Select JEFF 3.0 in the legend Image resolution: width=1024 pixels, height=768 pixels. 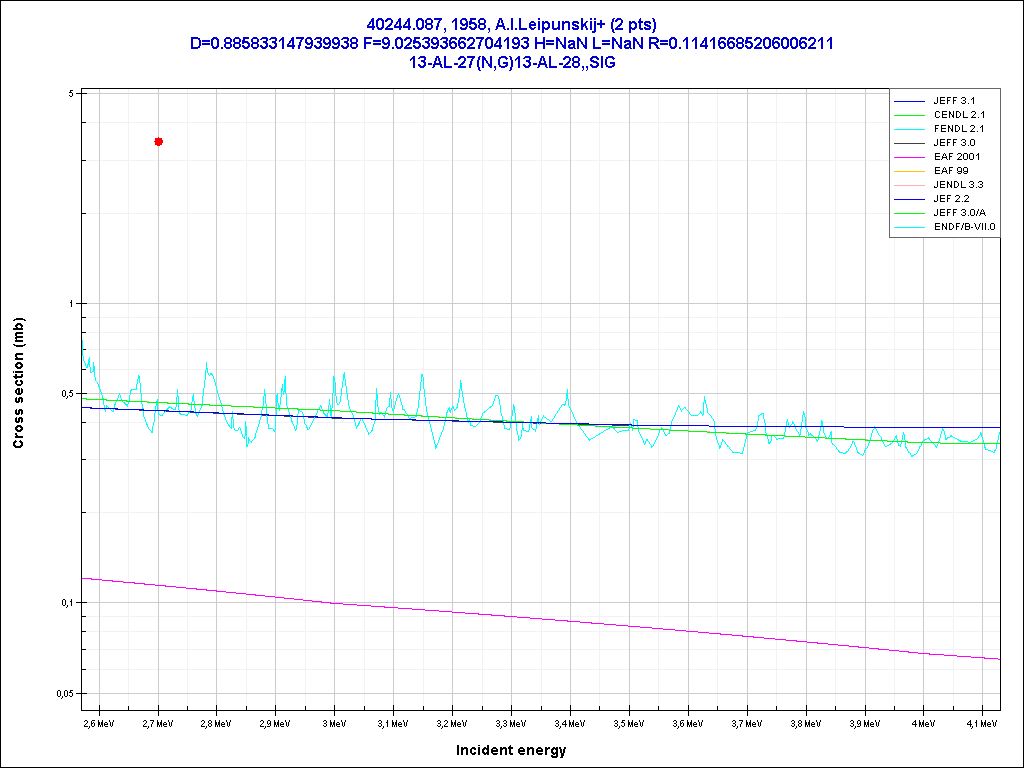point(953,143)
